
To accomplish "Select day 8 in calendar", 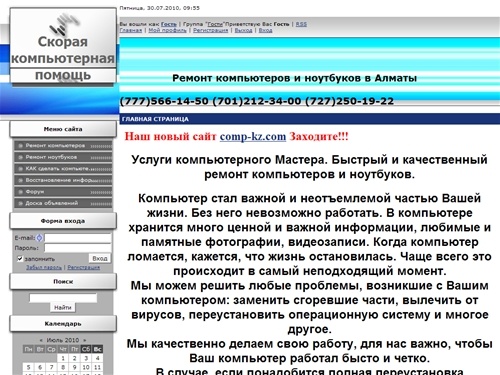I will click(63, 367).
